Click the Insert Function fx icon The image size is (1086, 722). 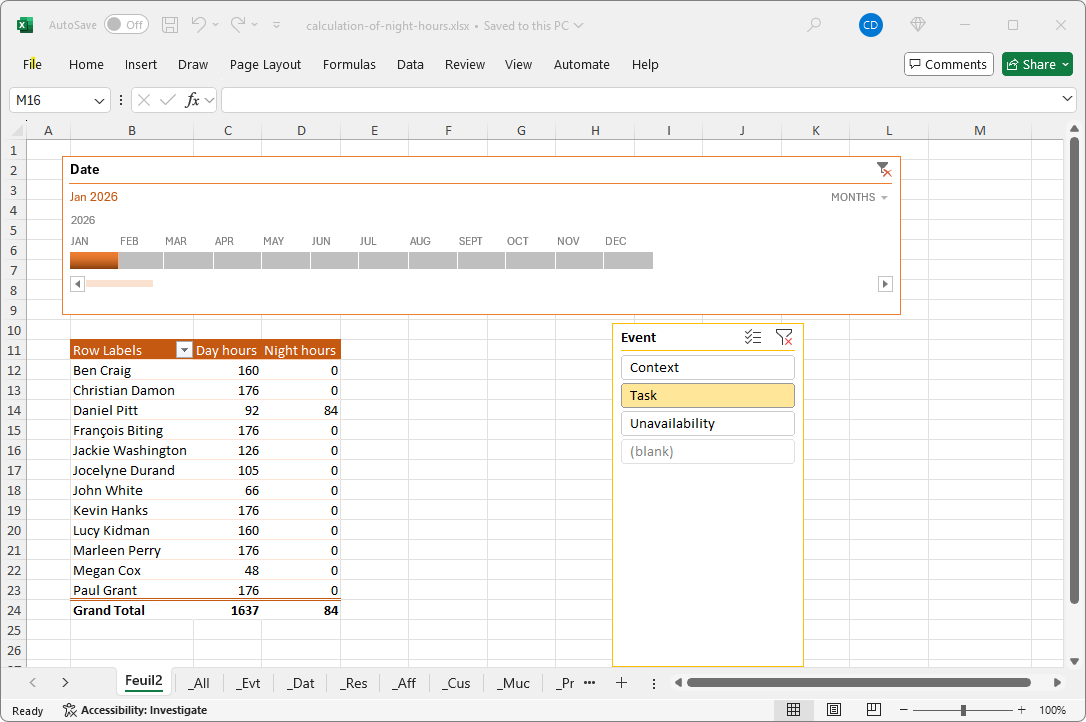193,100
